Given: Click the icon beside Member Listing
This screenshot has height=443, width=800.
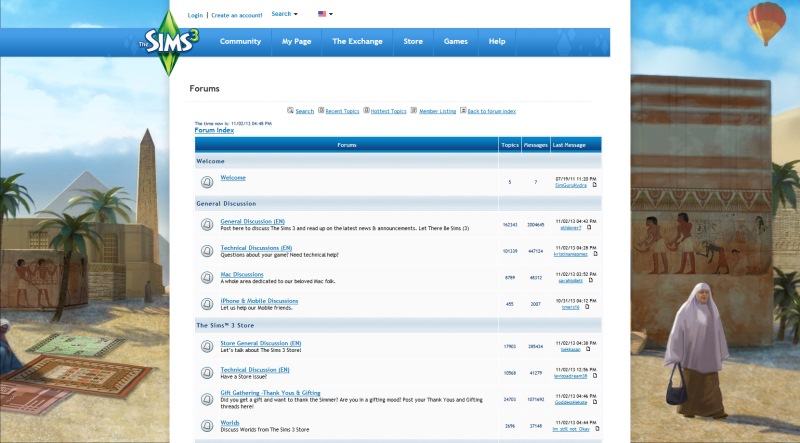Looking at the screenshot, I should click(x=414, y=110).
